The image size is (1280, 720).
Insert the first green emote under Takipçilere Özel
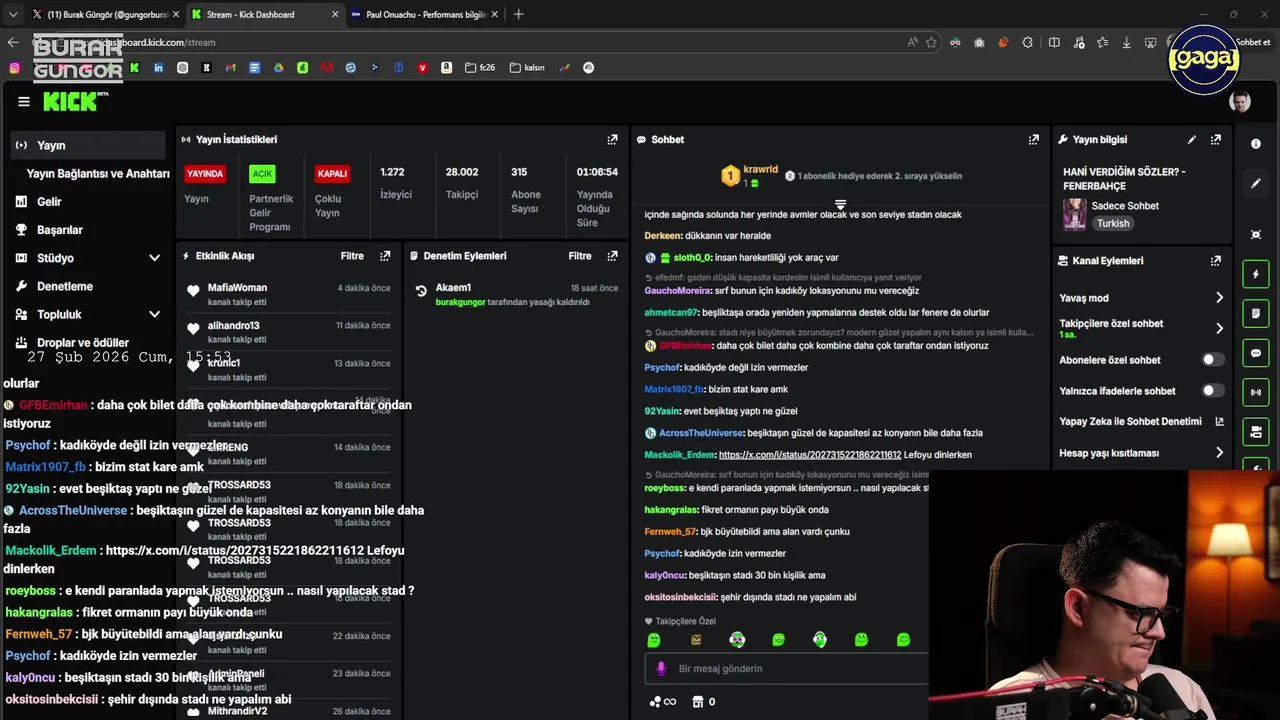pos(654,640)
